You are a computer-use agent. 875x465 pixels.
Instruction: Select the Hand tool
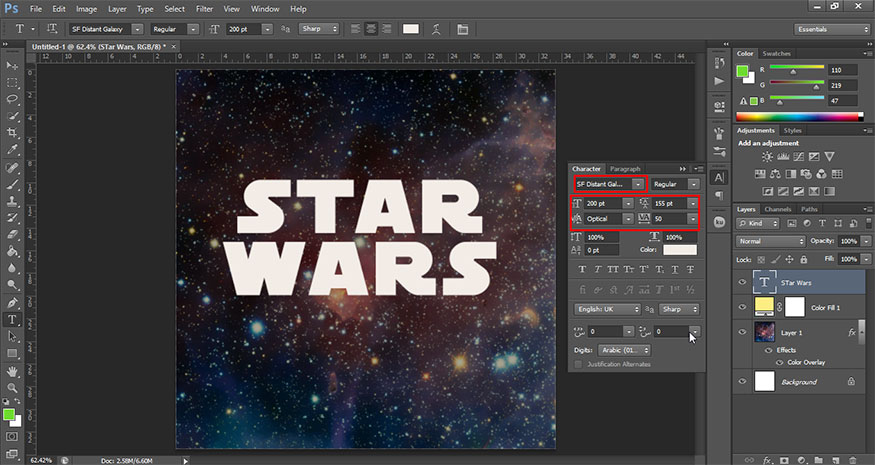(x=12, y=371)
